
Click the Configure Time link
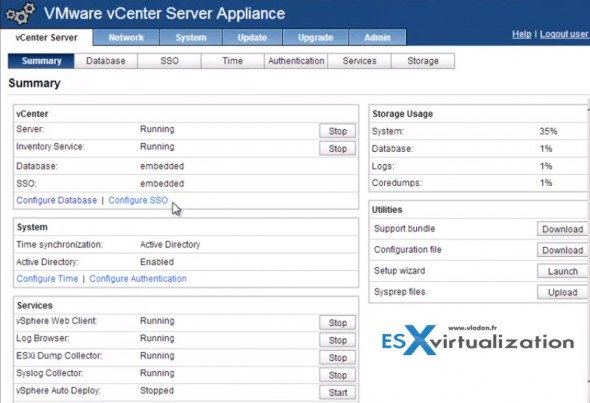[x=47, y=279]
